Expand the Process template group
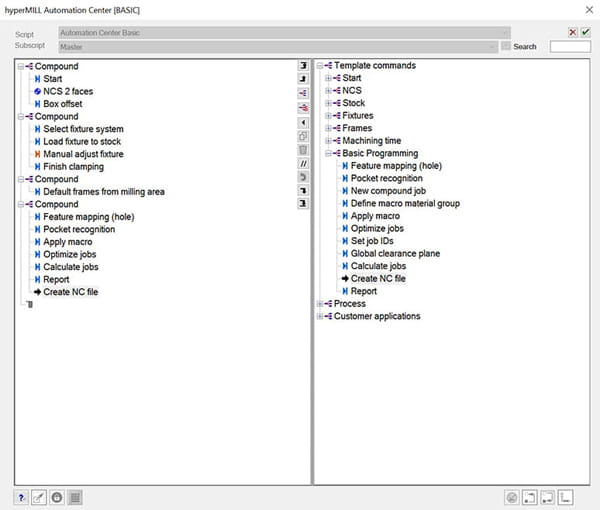The width and height of the screenshot is (600, 510). [320, 304]
